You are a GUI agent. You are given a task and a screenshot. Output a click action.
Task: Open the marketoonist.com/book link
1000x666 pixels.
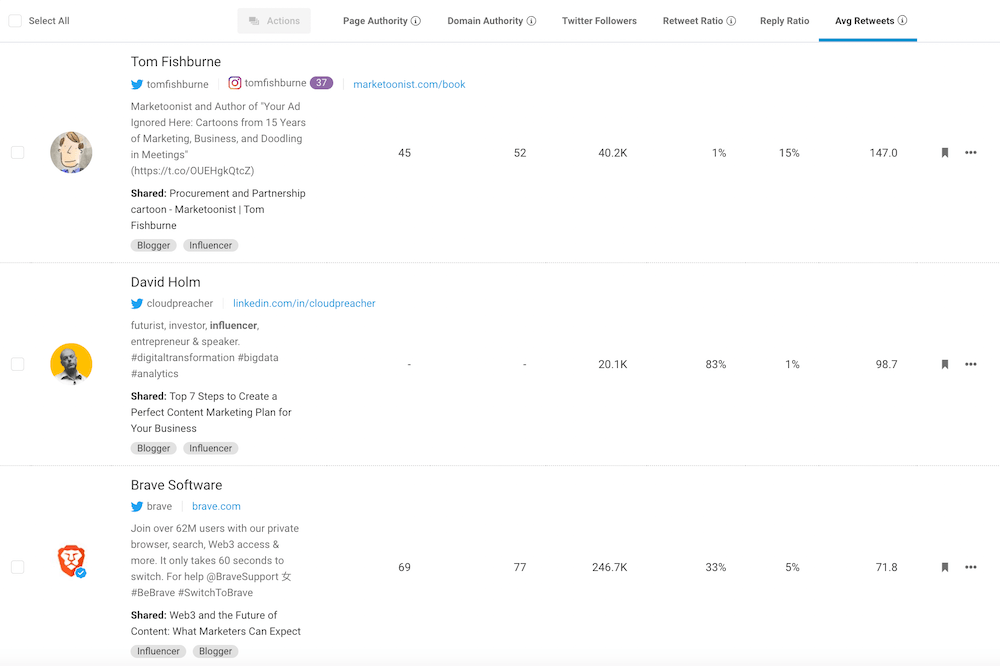coord(409,84)
